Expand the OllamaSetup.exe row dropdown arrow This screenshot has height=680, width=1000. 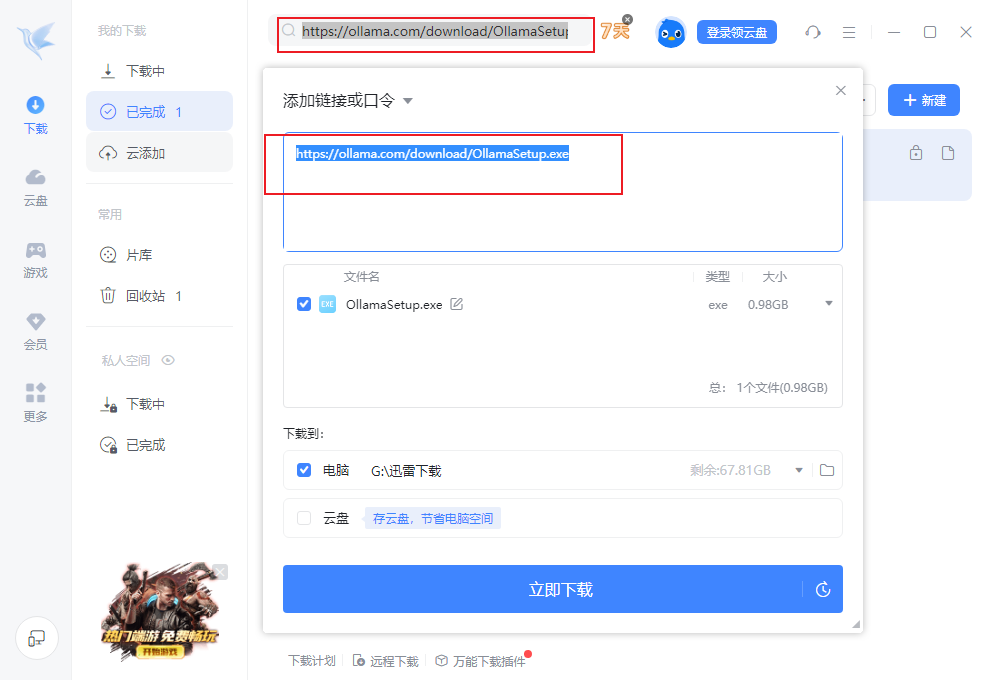(x=828, y=303)
